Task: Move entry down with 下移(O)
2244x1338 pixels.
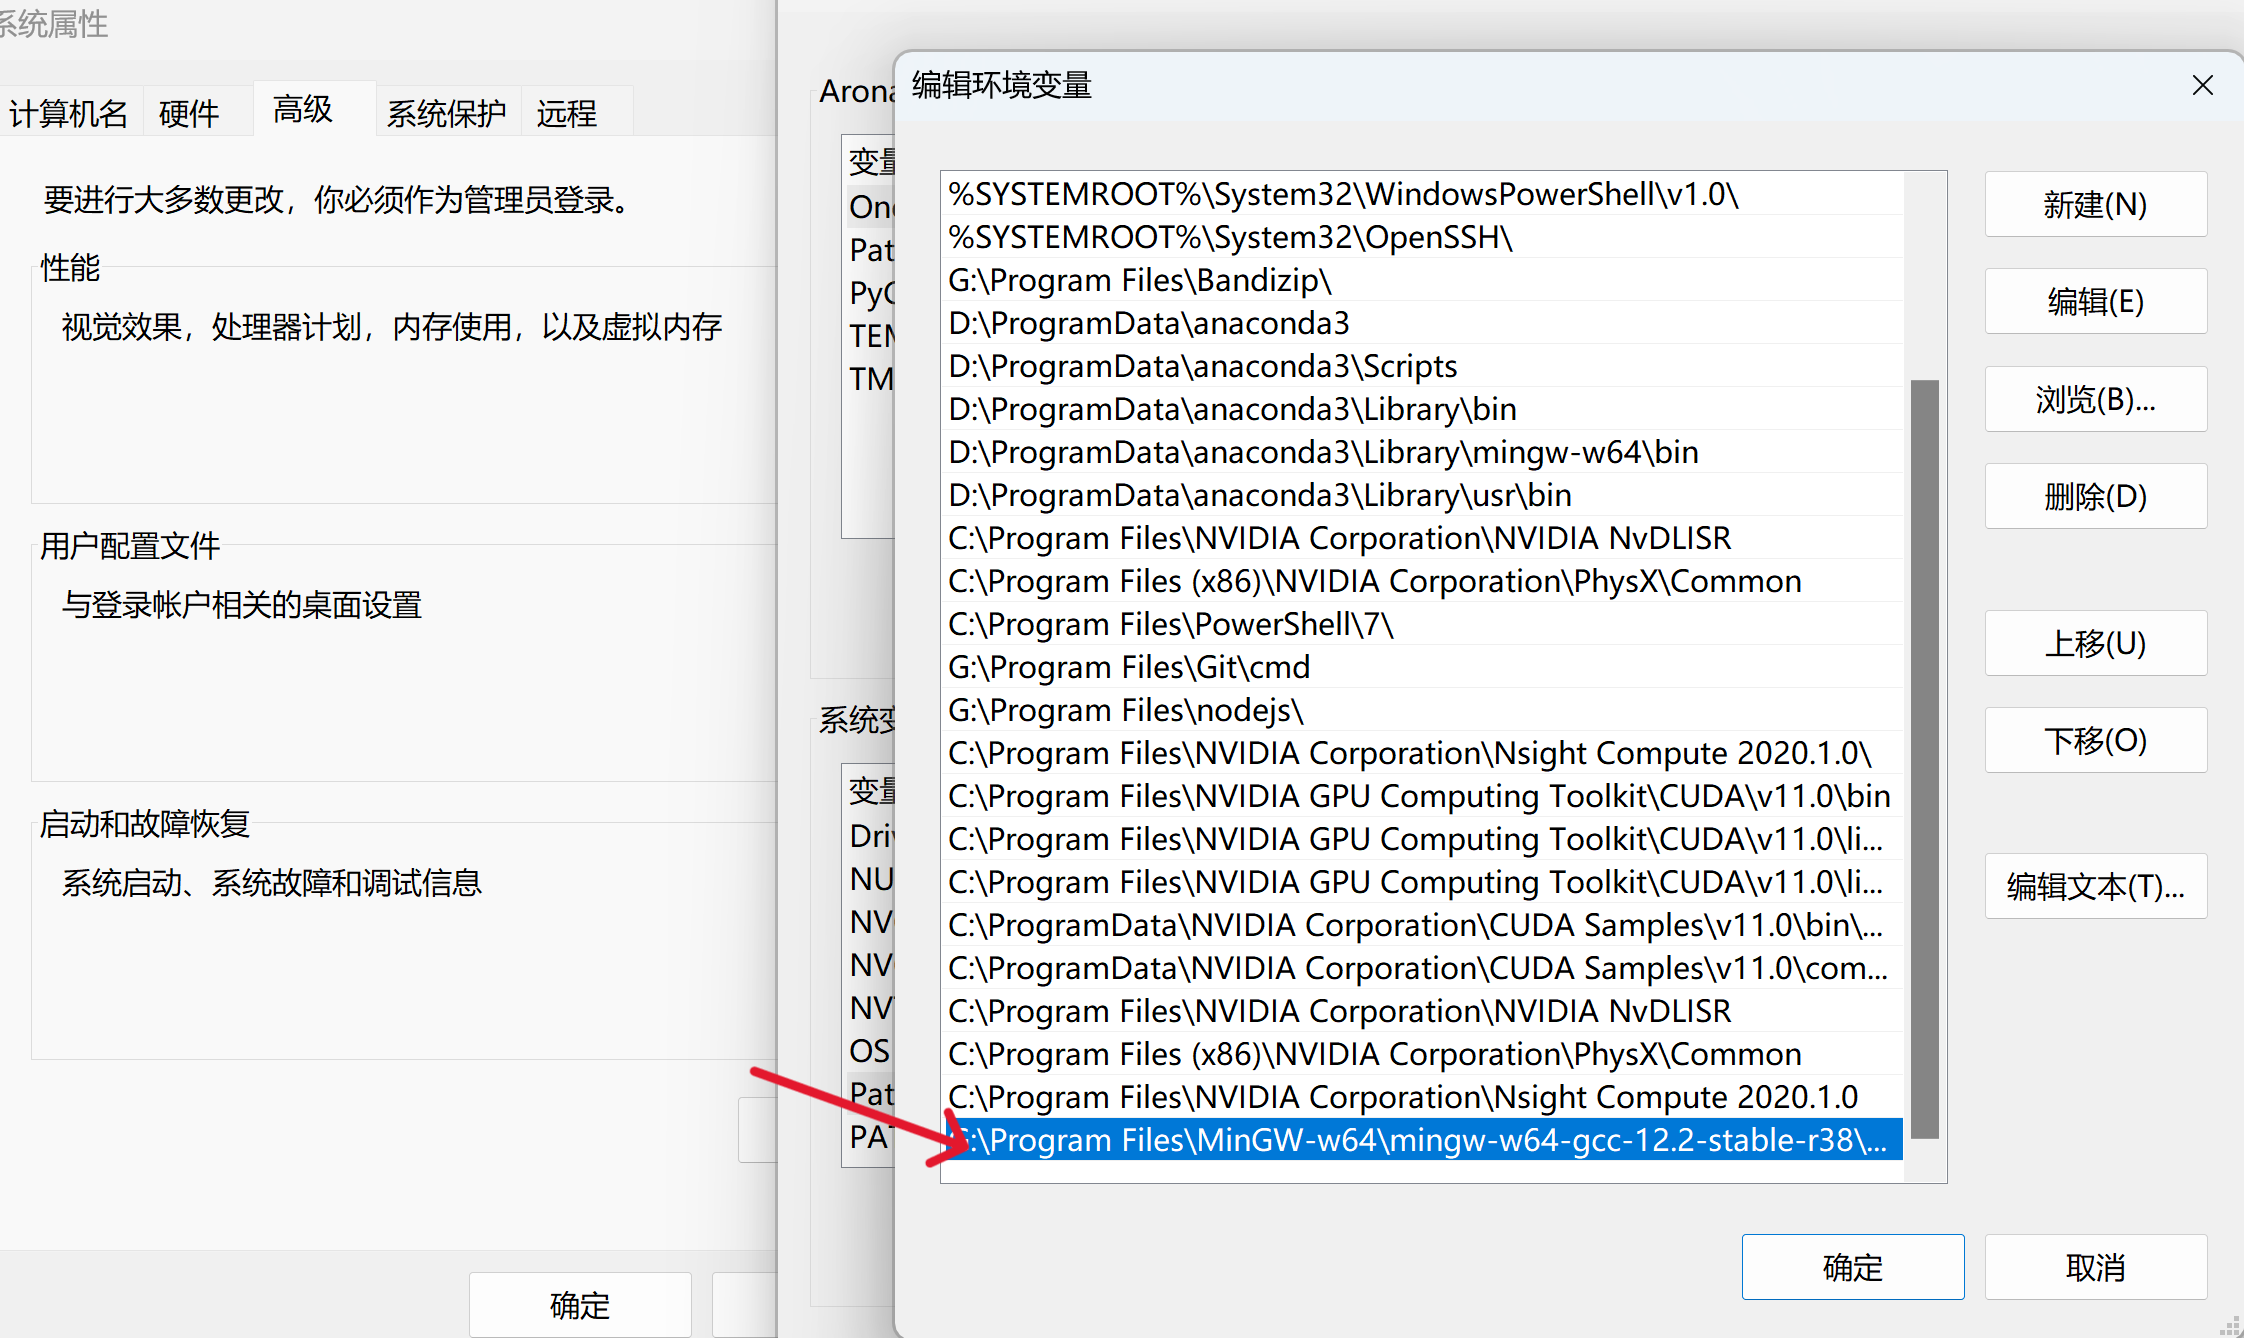Action: (2095, 740)
